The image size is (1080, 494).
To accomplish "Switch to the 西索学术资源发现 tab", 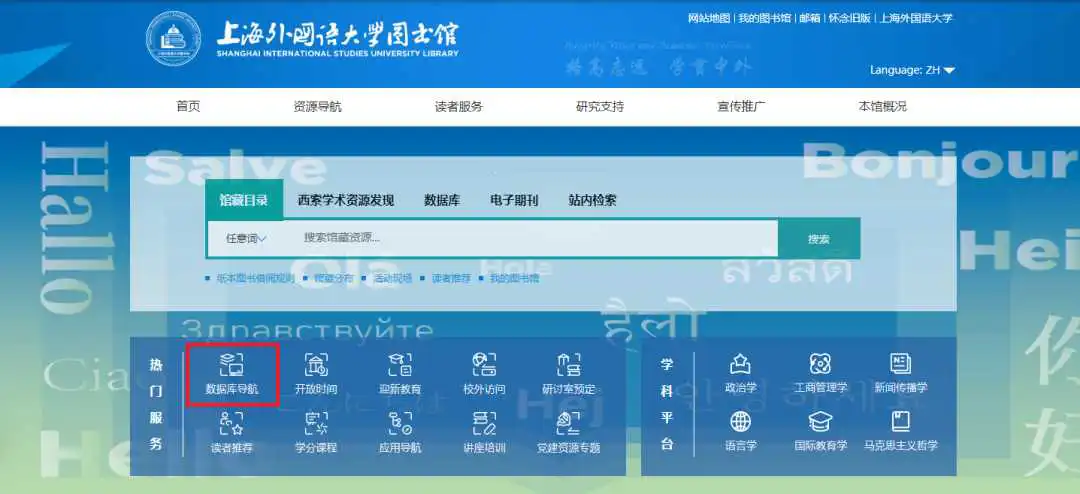I will point(346,200).
